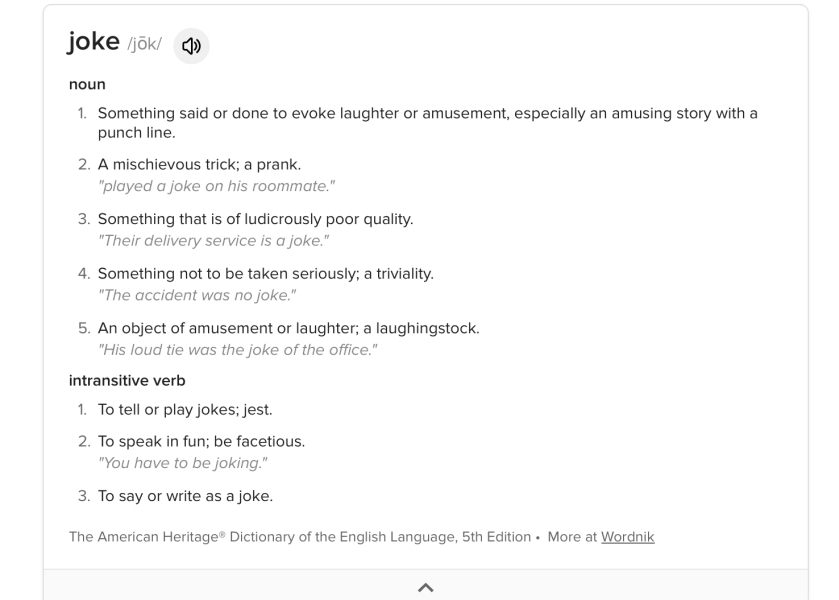This screenshot has width=839, height=600.
Task: Click the example "played a joke on his roommate"
Action: pos(216,186)
